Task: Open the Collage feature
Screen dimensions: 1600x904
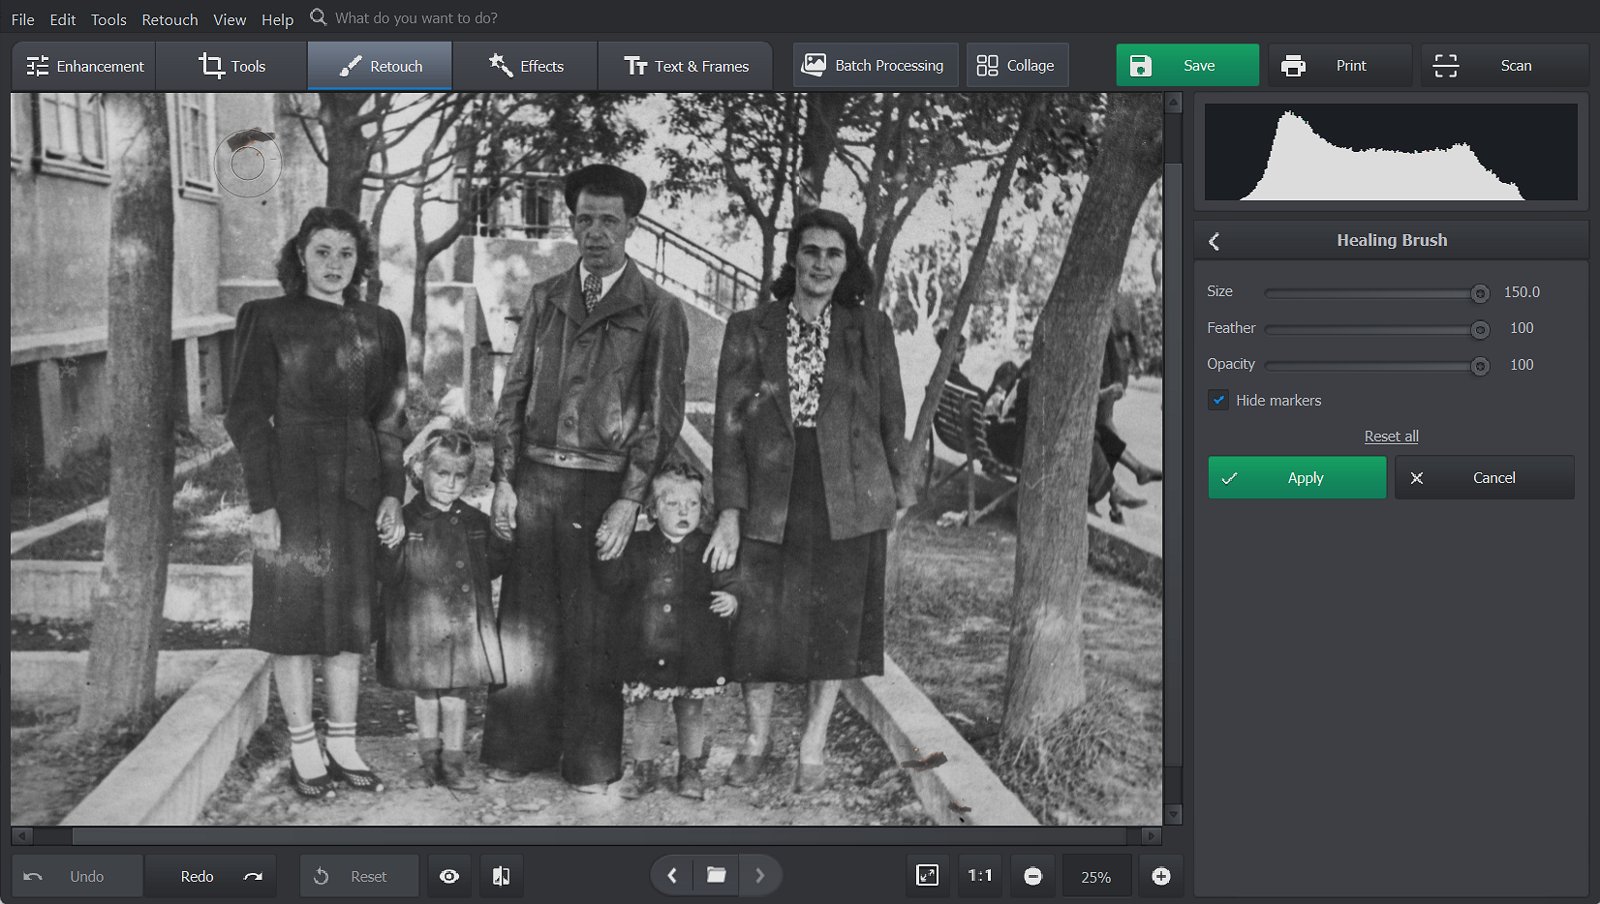Action: point(1016,65)
